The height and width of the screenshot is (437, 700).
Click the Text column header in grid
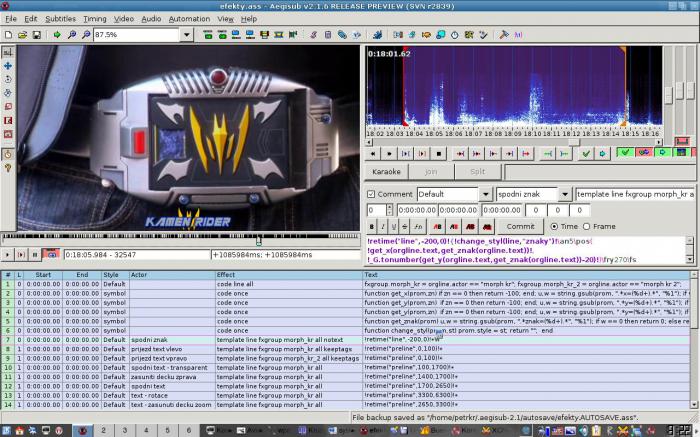(526, 275)
